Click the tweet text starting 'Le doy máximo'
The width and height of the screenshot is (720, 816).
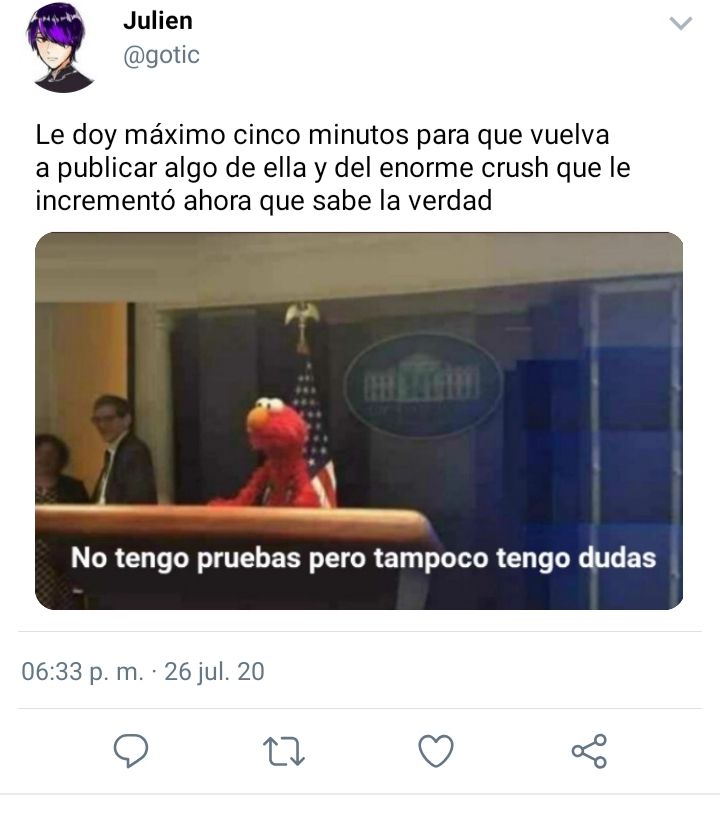pos(333,168)
